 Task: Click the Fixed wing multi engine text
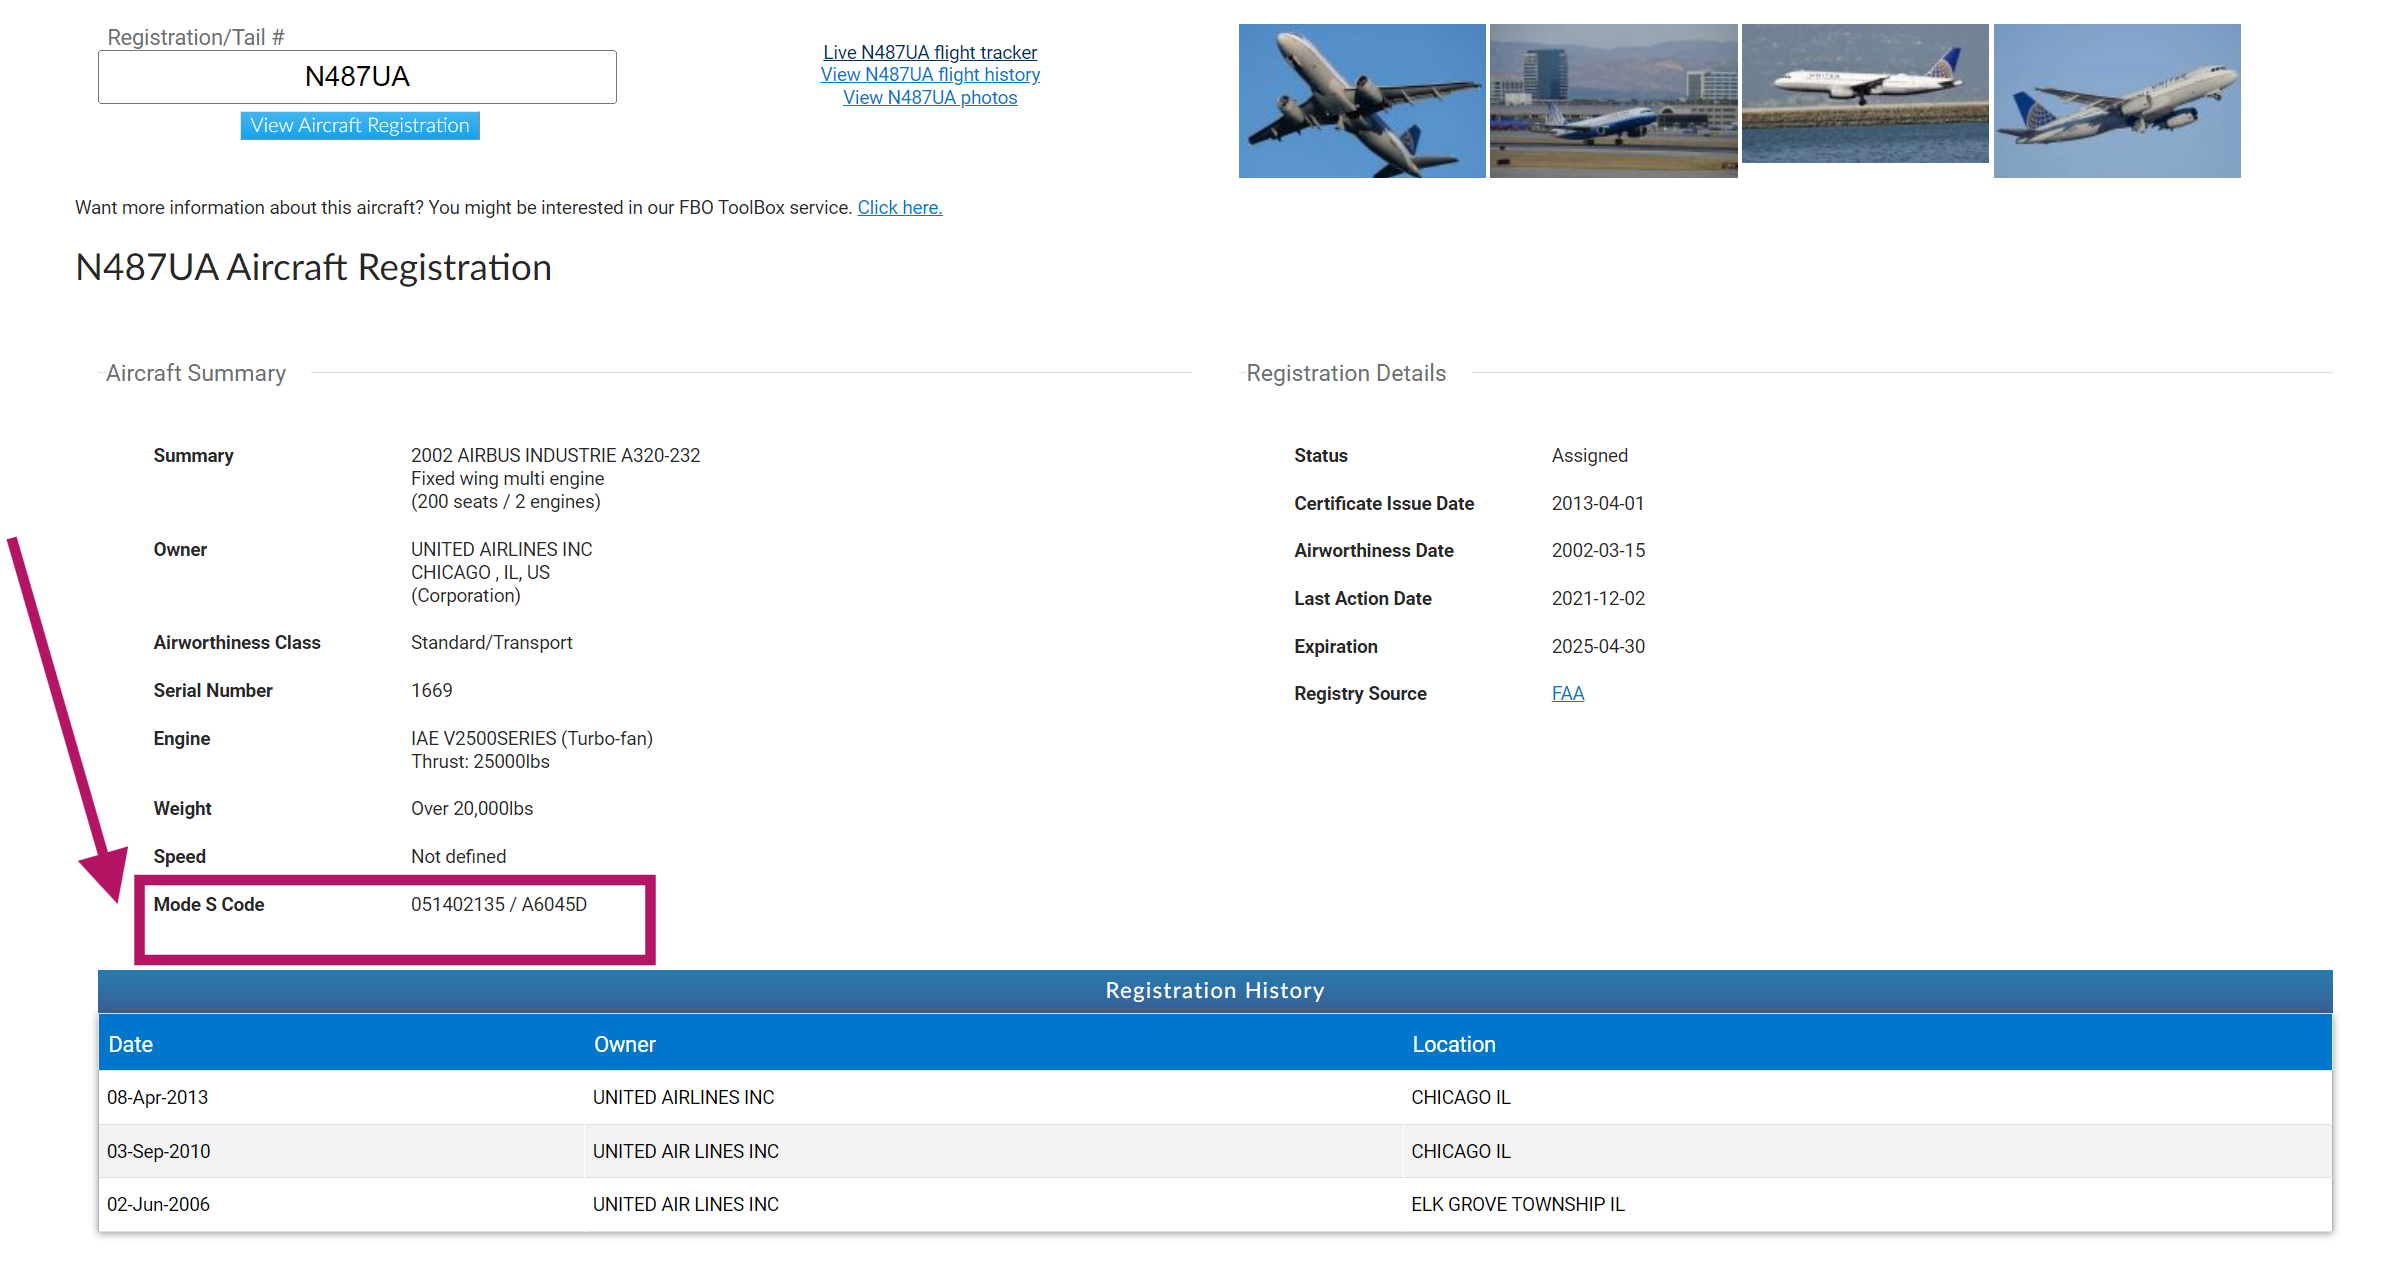click(x=508, y=479)
